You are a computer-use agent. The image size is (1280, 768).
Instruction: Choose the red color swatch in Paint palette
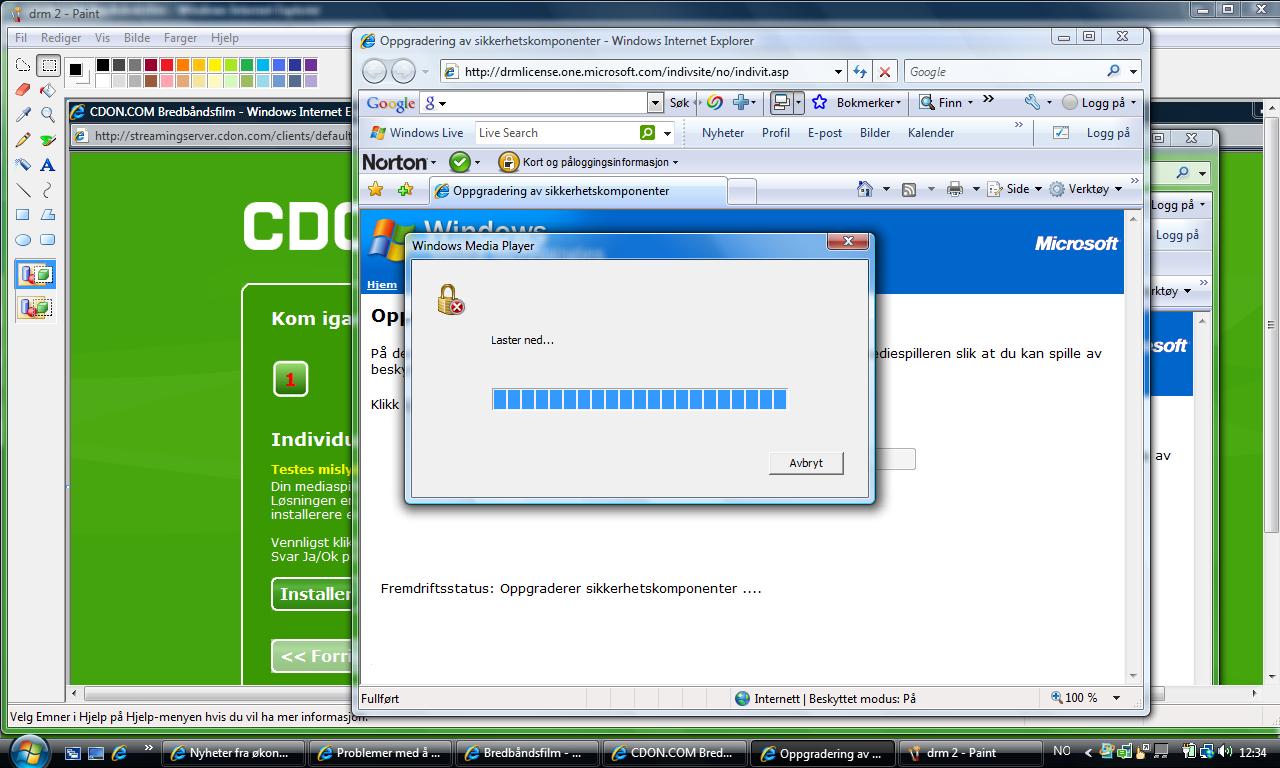pyautogui.click(x=167, y=65)
